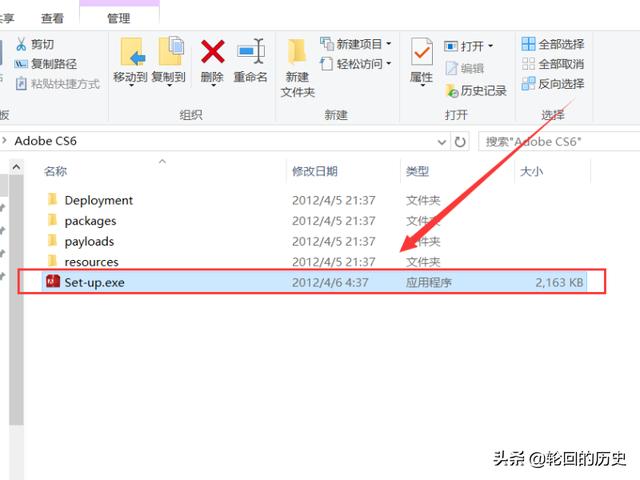Sort by the Size (大小) column header
640x480 pixels.
coord(531,171)
